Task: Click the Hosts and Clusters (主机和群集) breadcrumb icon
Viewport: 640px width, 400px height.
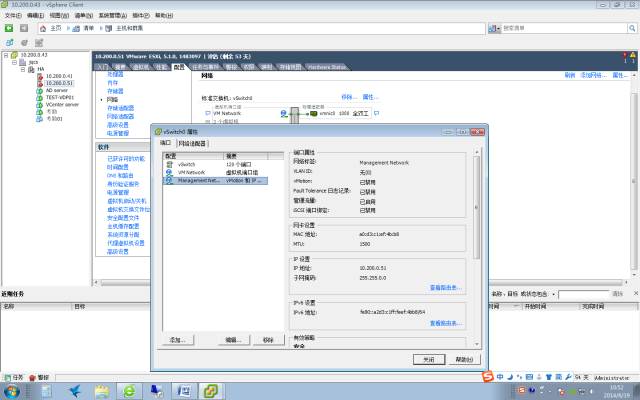Action: [x=109, y=28]
